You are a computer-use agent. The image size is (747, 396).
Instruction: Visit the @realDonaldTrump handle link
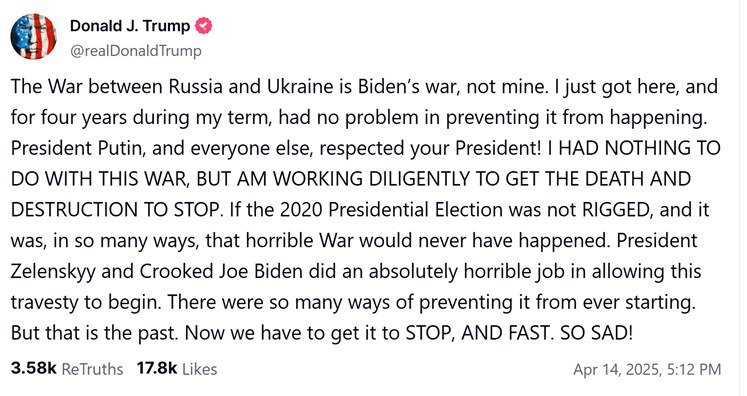click(136, 51)
